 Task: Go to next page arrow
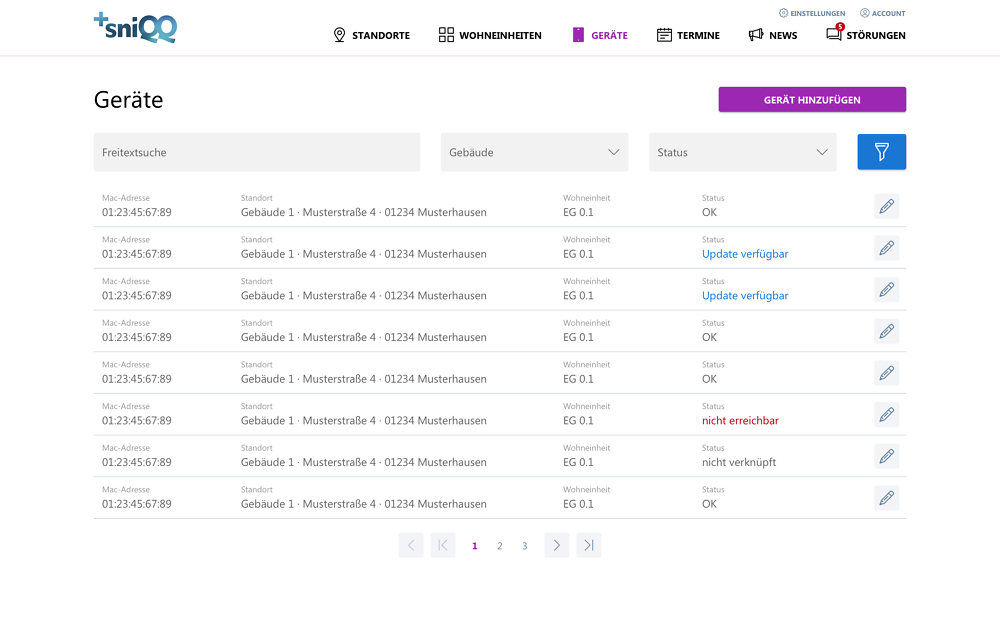pyautogui.click(x=557, y=545)
